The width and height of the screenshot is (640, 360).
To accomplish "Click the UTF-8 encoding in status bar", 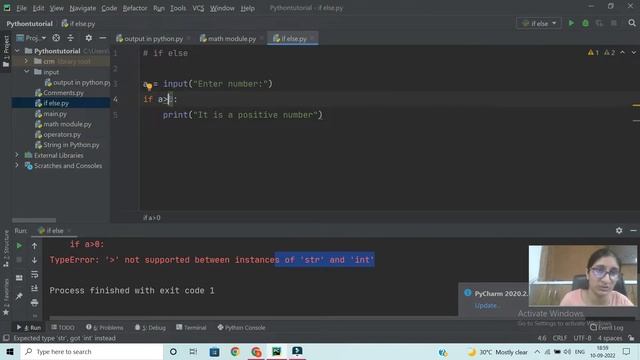I will [582, 338].
